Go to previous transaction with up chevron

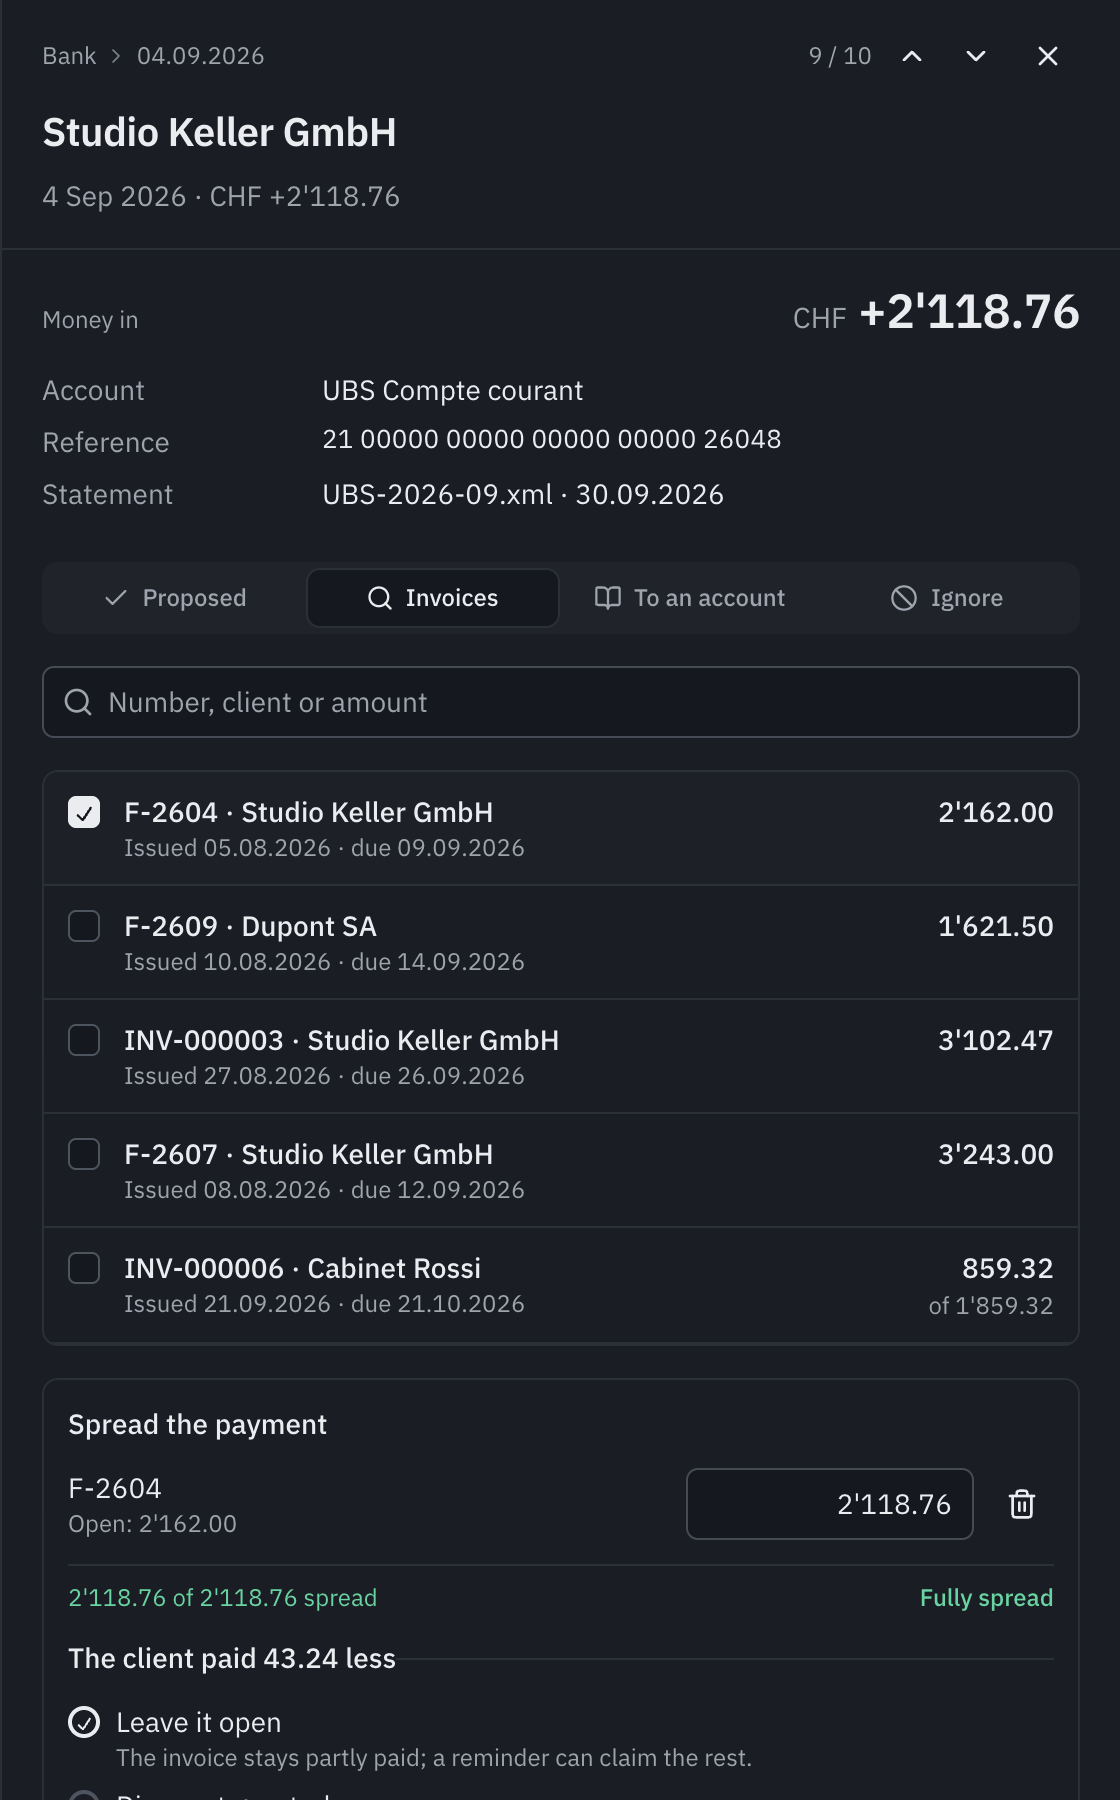(x=912, y=56)
